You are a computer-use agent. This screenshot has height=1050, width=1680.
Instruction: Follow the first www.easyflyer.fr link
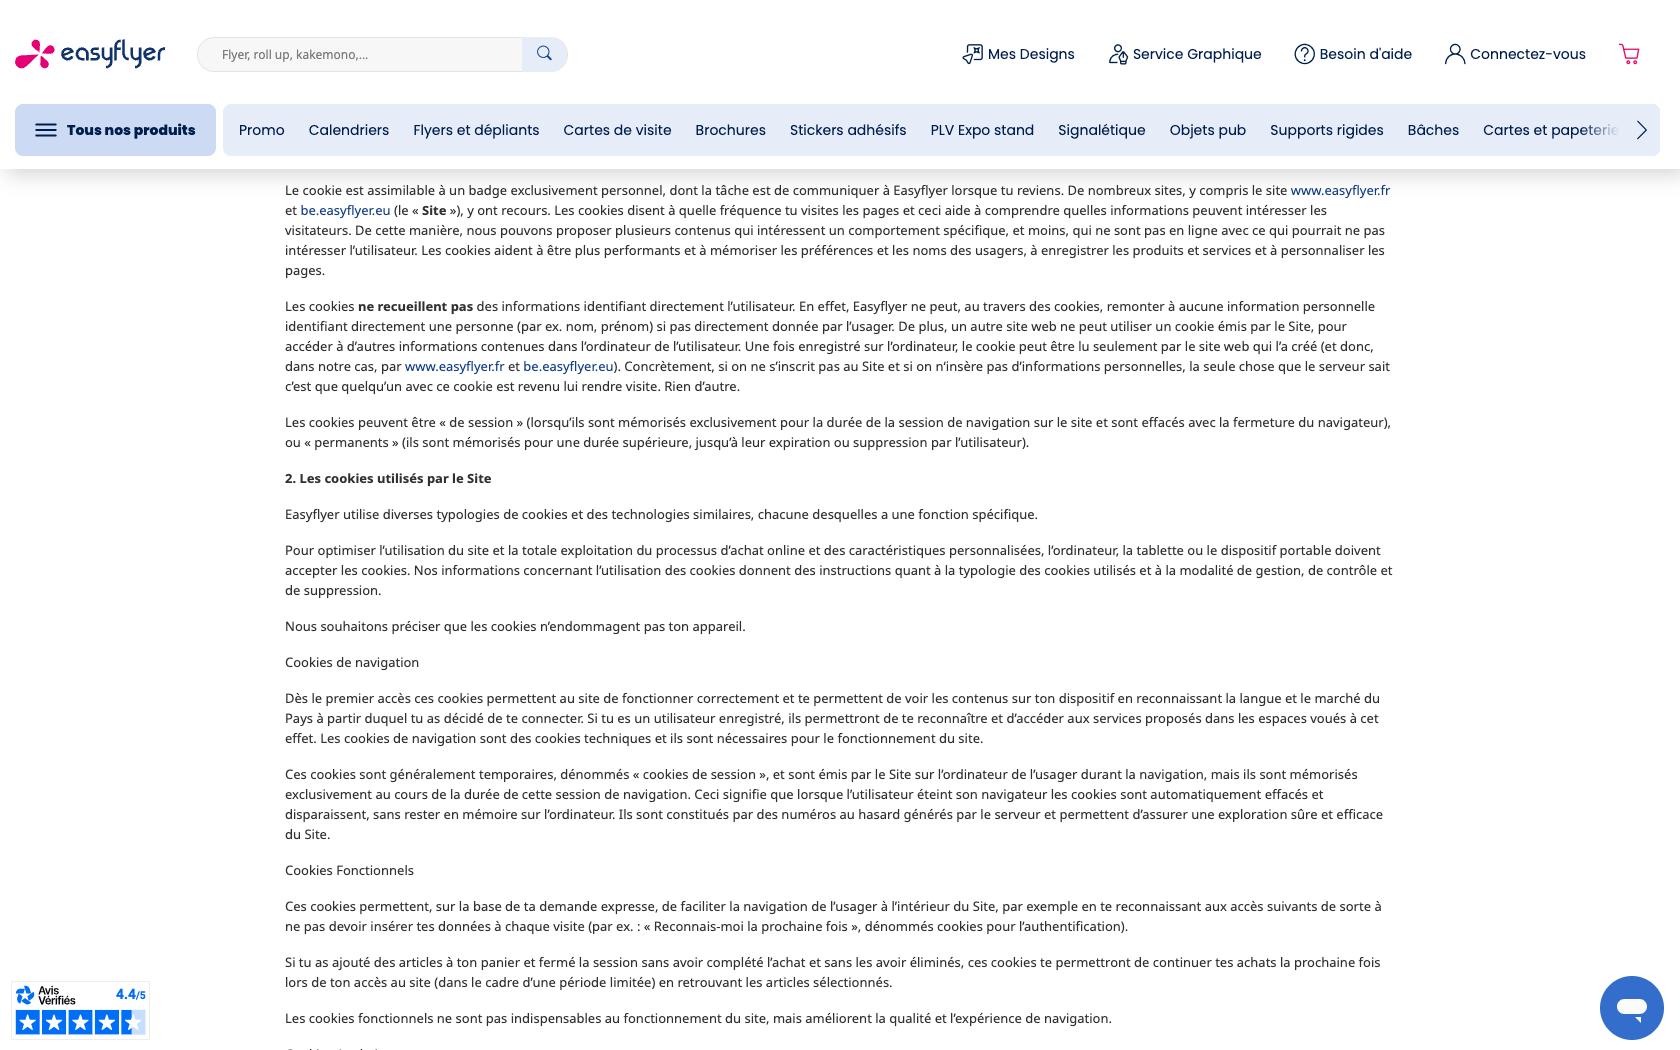1340,190
